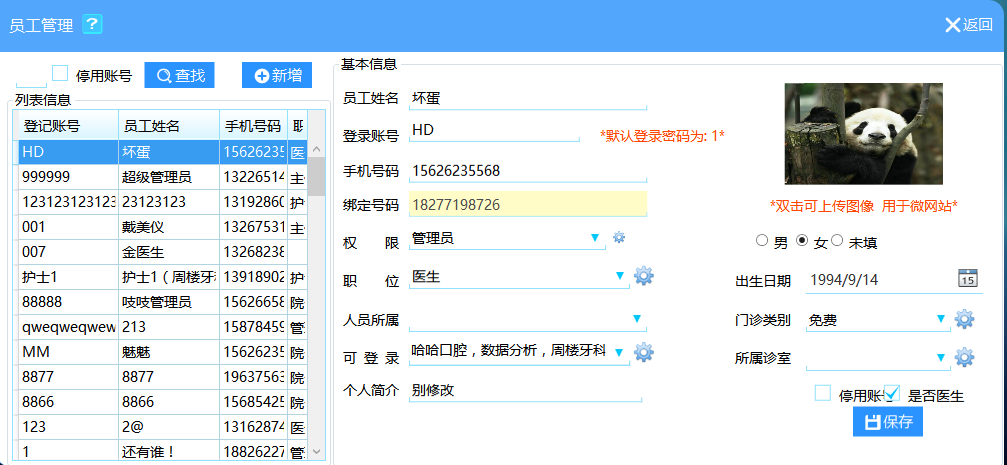The width and height of the screenshot is (1007, 465).
Task: Click the employee list scrollbar thumb
Action: [316, 176]
